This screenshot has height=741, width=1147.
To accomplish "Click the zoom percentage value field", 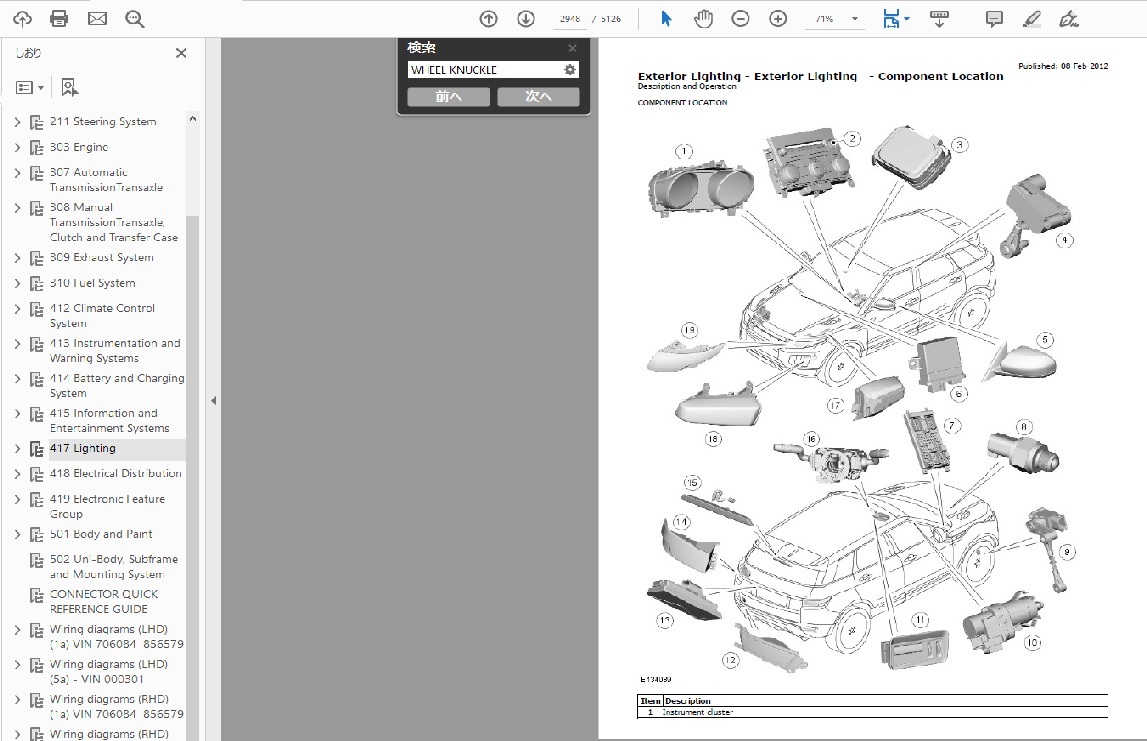I will coord(824,19).
